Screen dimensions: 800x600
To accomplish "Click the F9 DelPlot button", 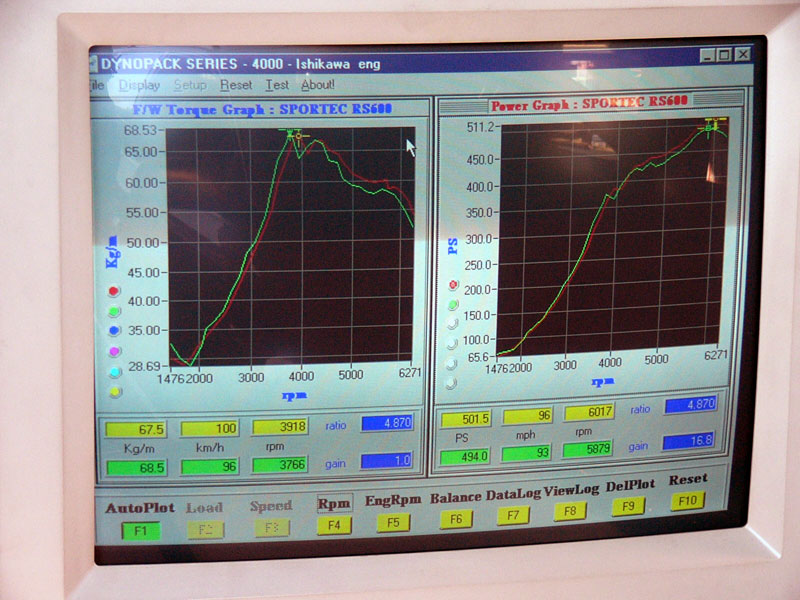I will (628, 507).
